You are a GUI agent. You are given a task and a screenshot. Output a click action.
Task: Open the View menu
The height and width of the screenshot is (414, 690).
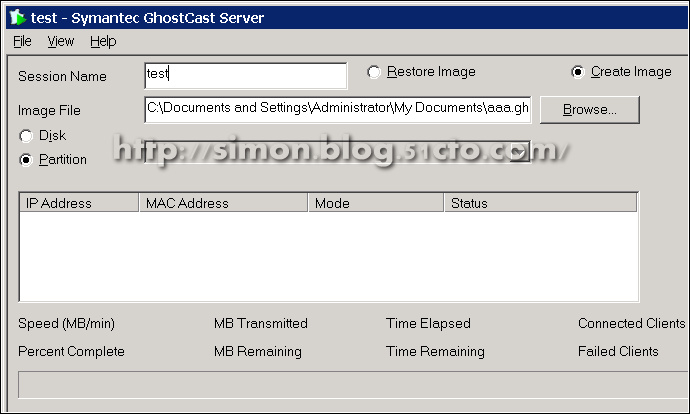pyautogui.click(x=61, y=41)
